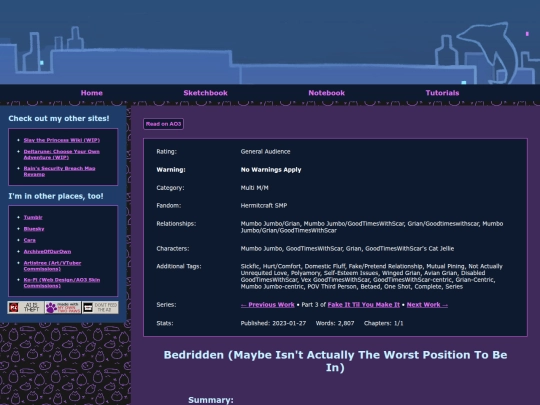Click 'Multi M/M' category value
The image size is (540, 405).
tap(254, 188)
